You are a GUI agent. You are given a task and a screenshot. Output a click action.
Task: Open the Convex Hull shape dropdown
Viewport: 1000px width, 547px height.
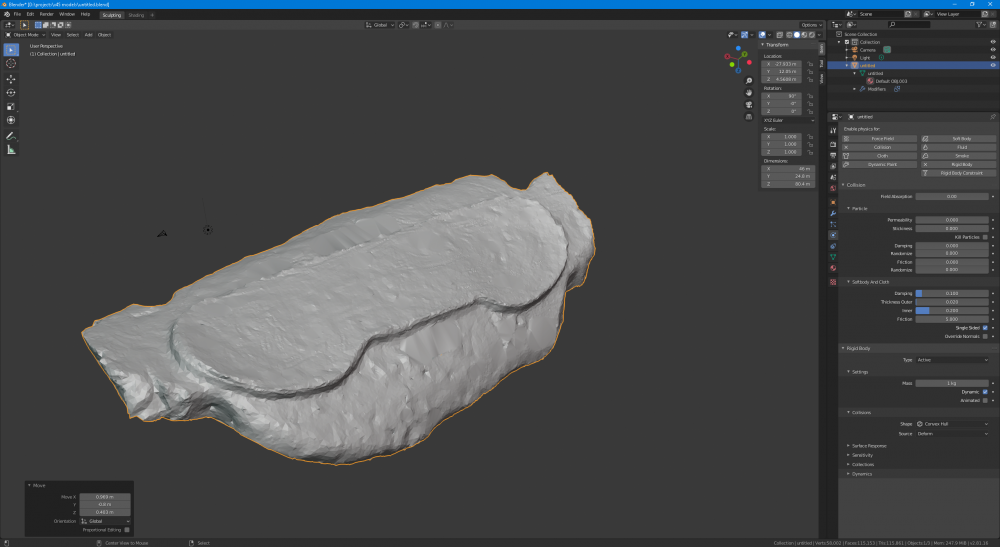(952, 424)
